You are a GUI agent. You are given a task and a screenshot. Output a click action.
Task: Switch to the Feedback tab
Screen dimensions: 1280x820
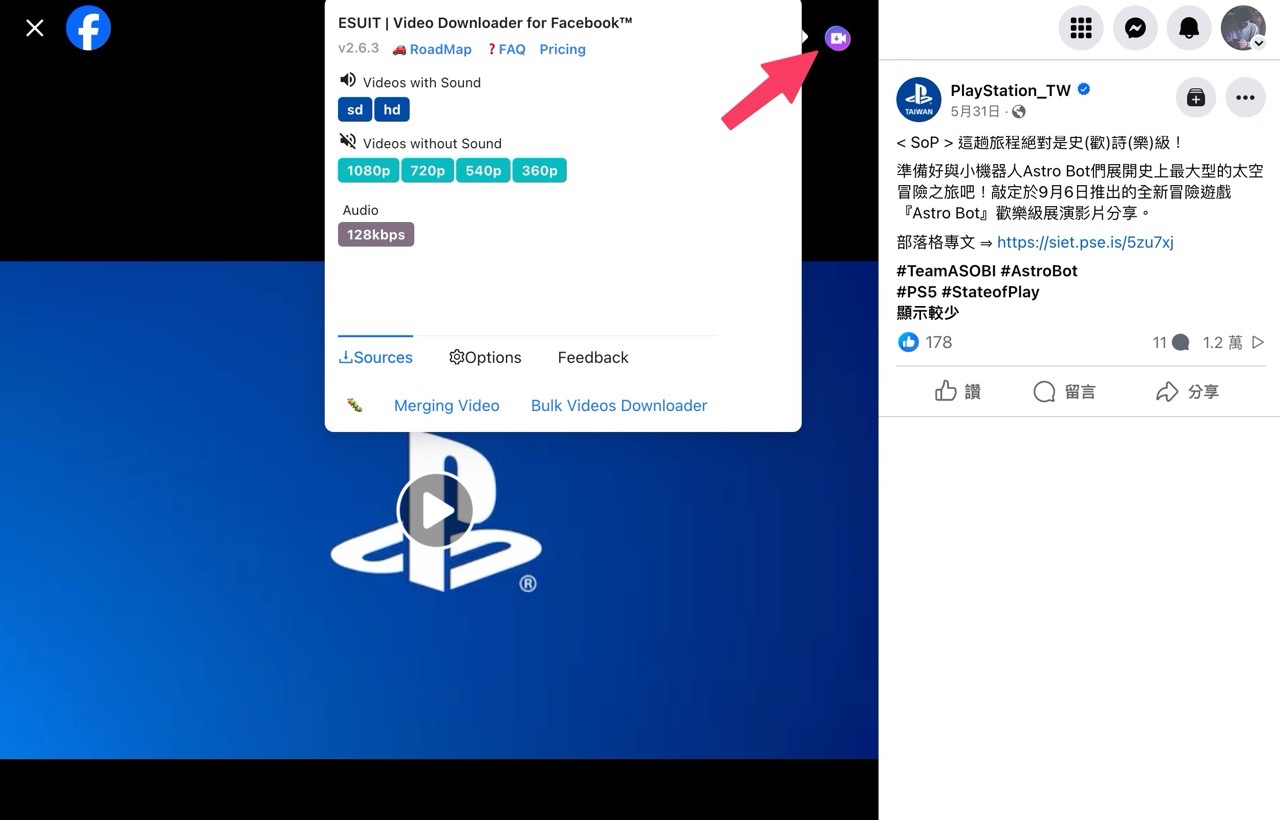pos(593,357)
